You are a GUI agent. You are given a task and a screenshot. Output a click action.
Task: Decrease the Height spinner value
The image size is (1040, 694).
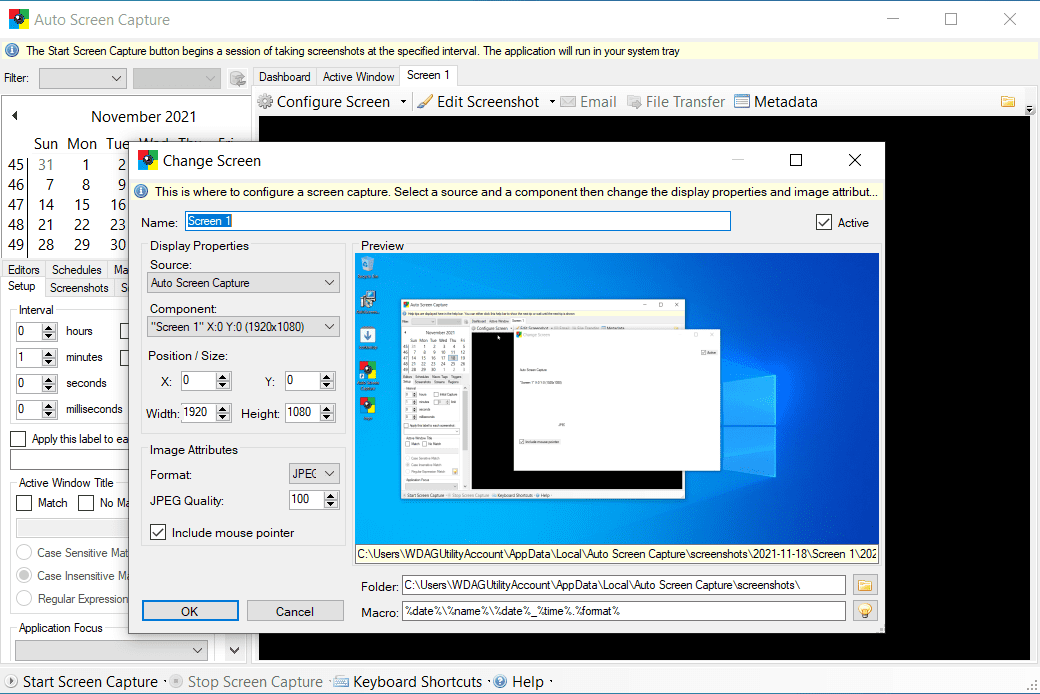326,417
